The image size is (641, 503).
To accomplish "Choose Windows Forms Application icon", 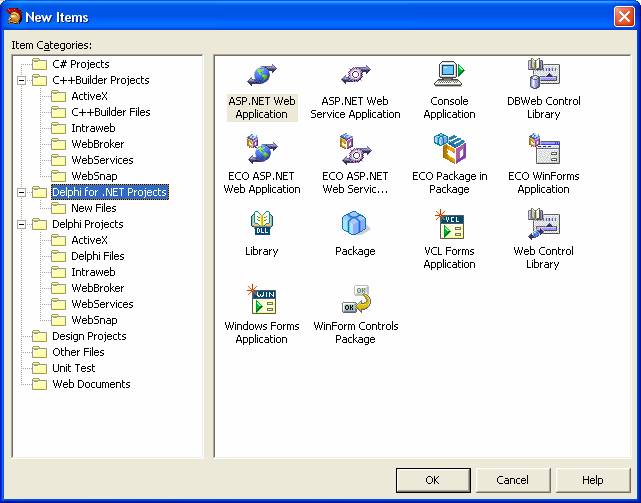I will pos(262,299).
